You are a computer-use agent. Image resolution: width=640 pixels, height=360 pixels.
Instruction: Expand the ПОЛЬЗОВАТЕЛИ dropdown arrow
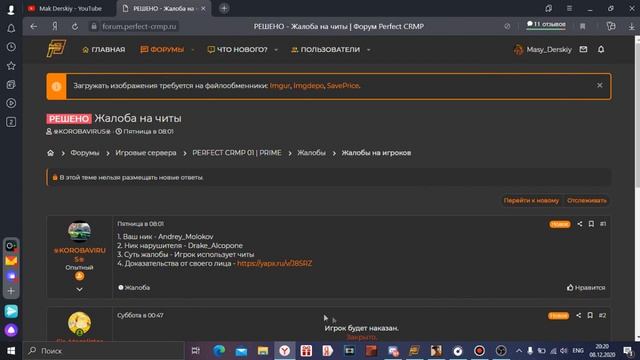pos(369,50)
